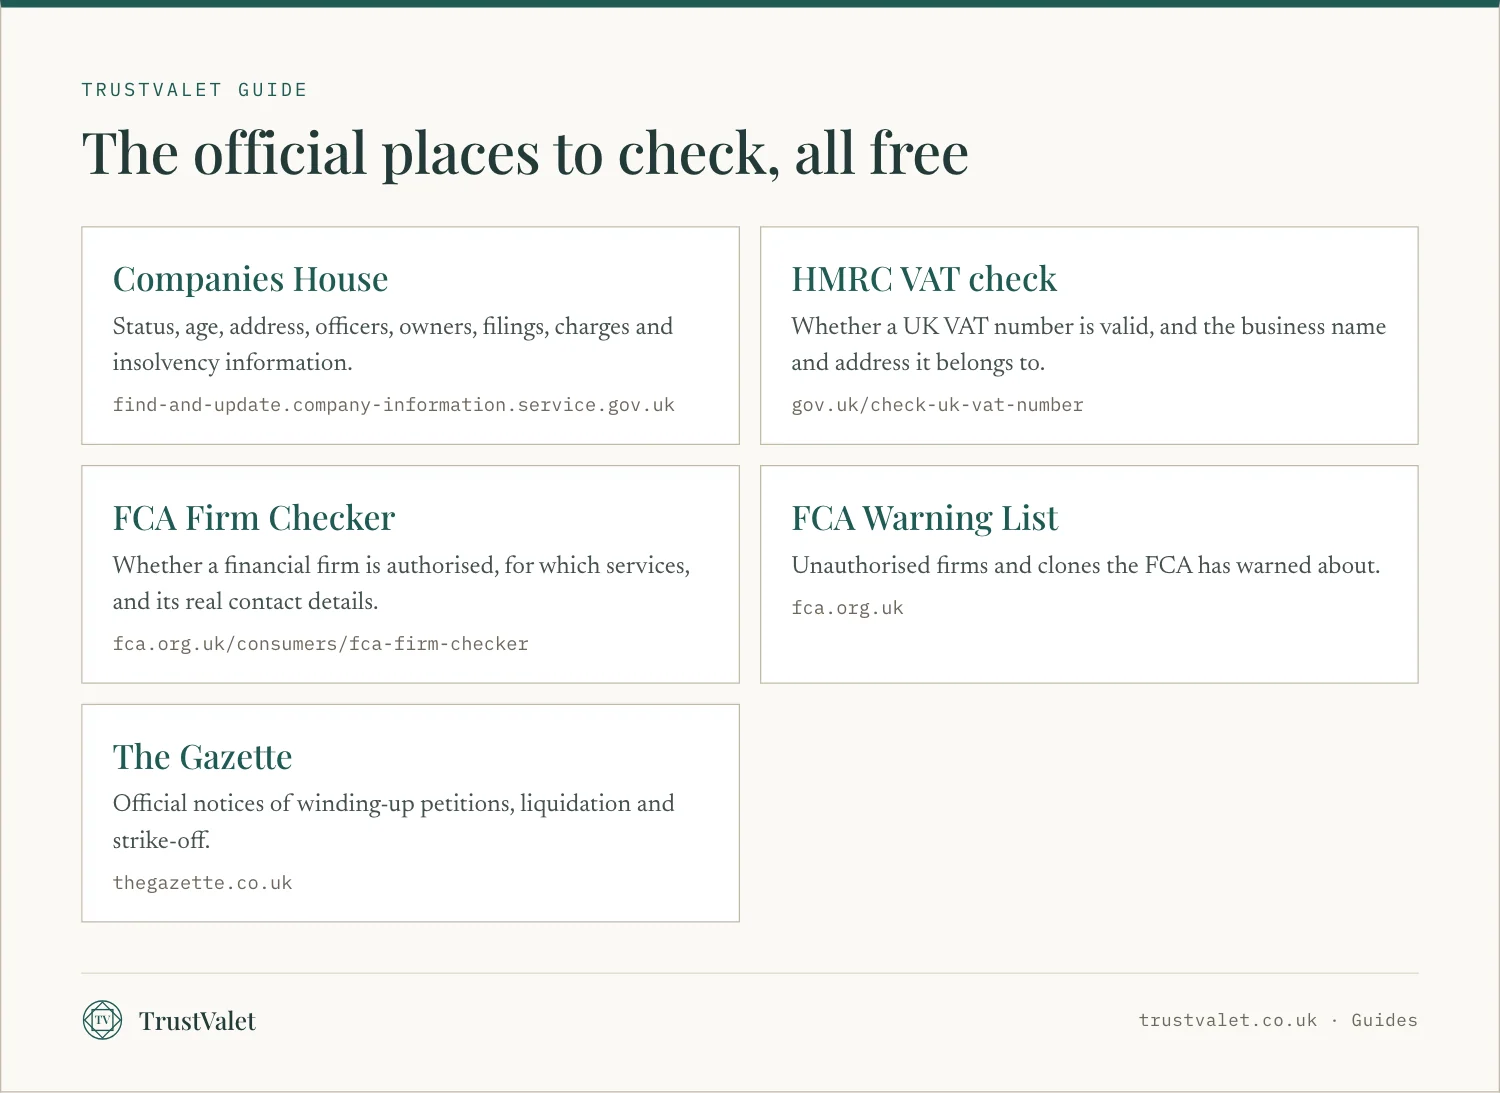Select The Gazette winding-up notices description
This screenshot has height=1093, width=1500.
394,822
